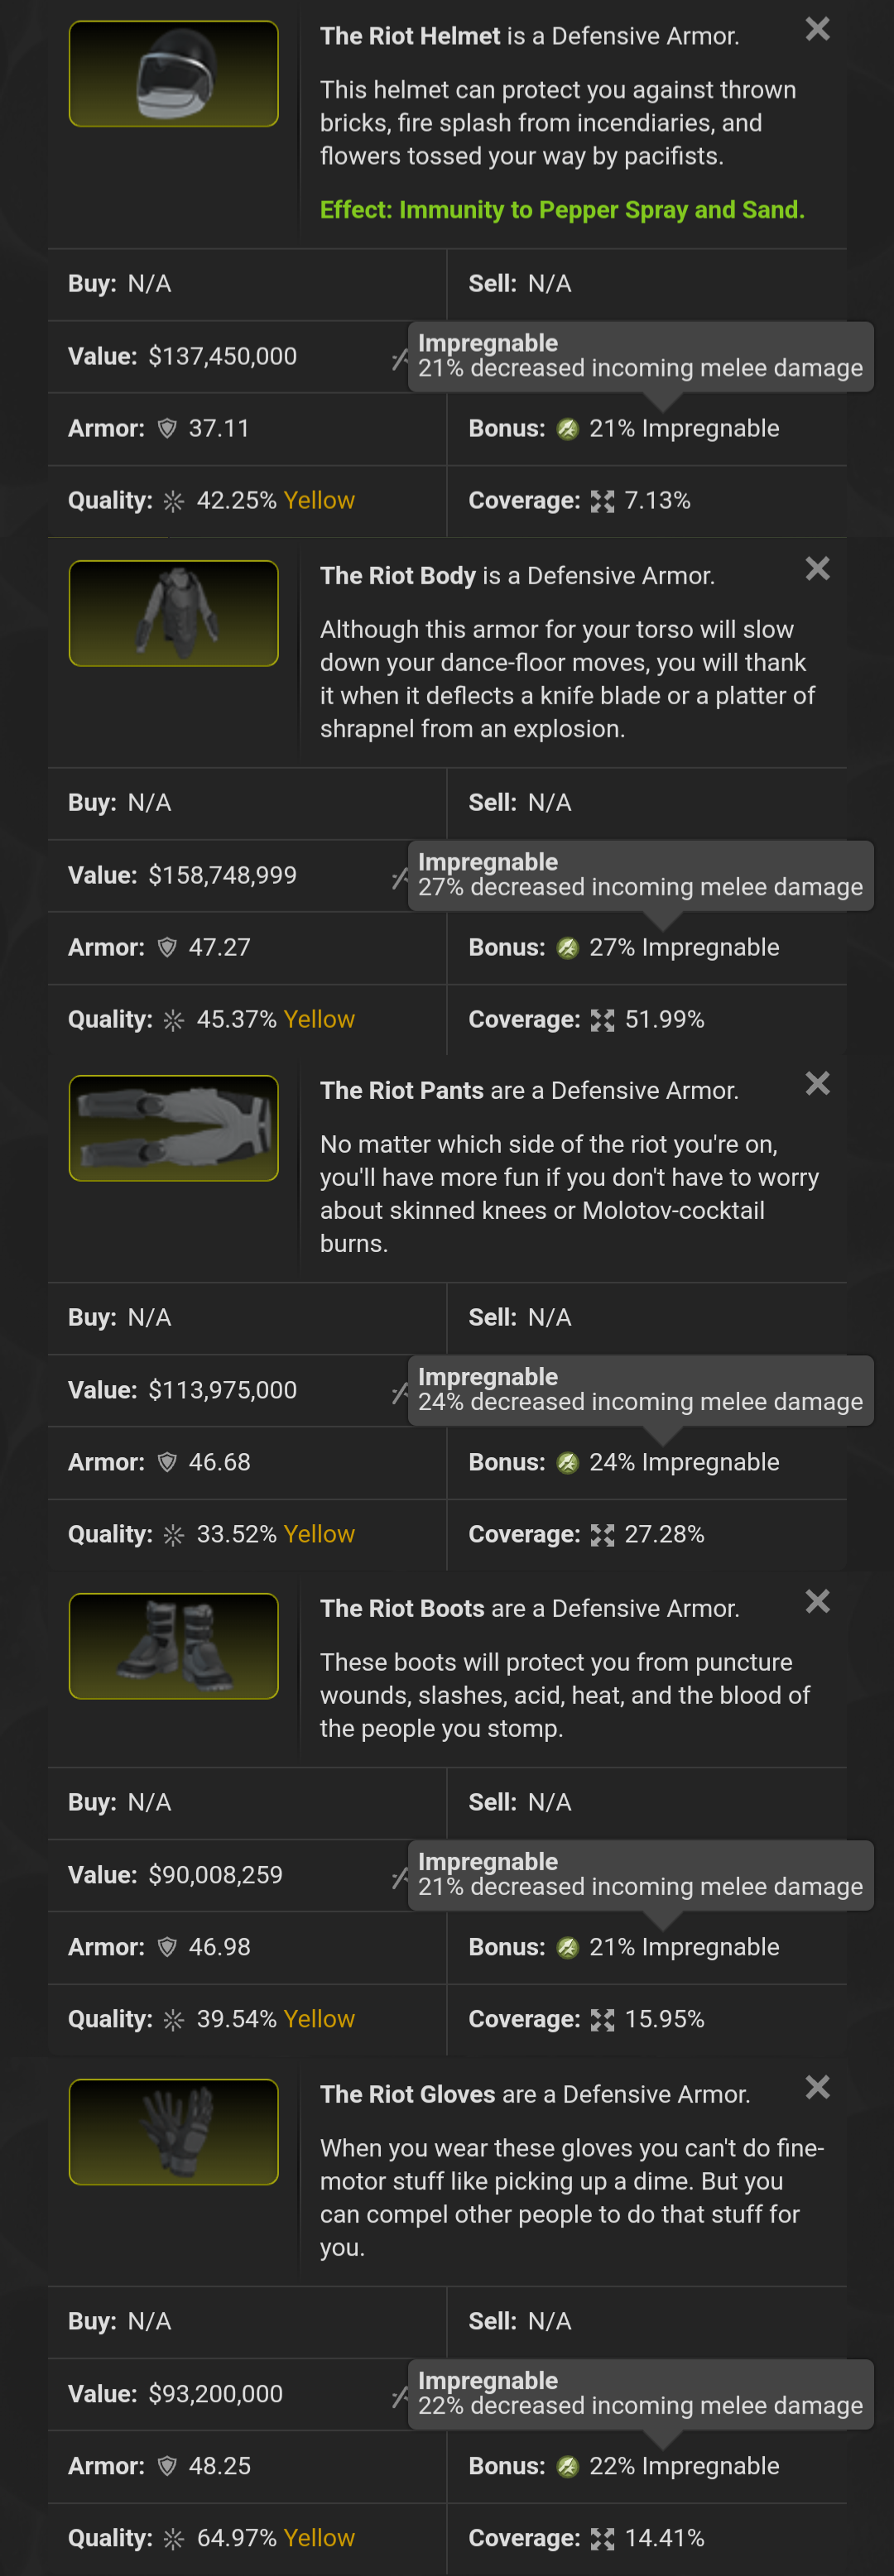The height and width of the screenshot is (2576, 894).
Task: Click the coverage icon beside 15.95%
Action: pyautogui.click(x=602, y=2020)
